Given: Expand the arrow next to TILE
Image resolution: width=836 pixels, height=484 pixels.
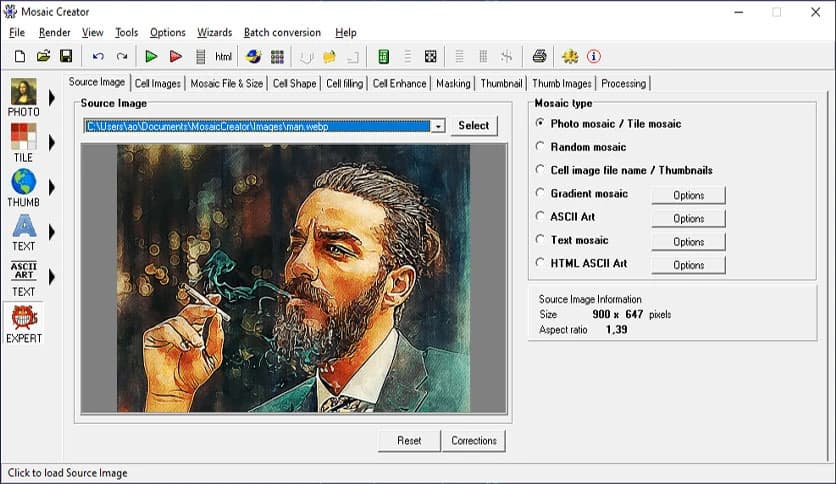Looking at the screenshot, I should tap(52, 143).
